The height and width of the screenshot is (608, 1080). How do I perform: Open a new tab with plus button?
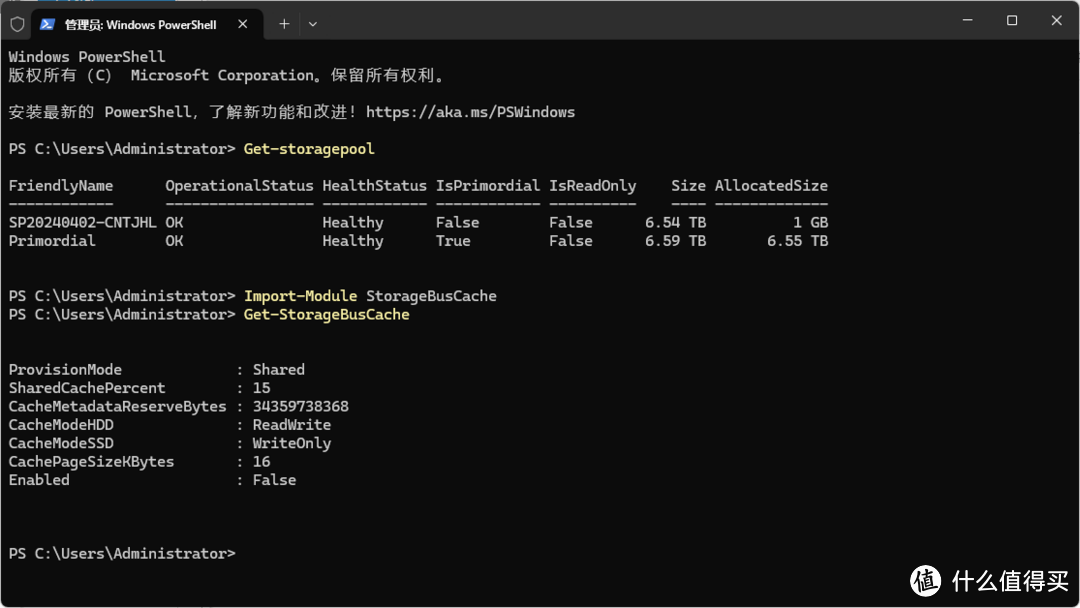tap(284, 24)
